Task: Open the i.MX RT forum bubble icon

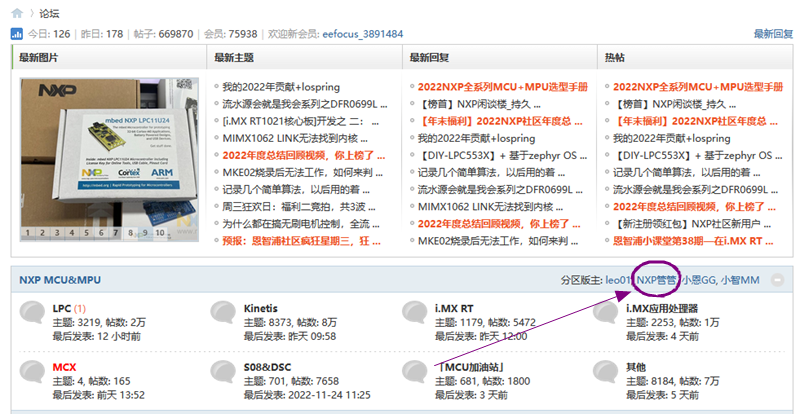Action: click(x=414, y=312)
